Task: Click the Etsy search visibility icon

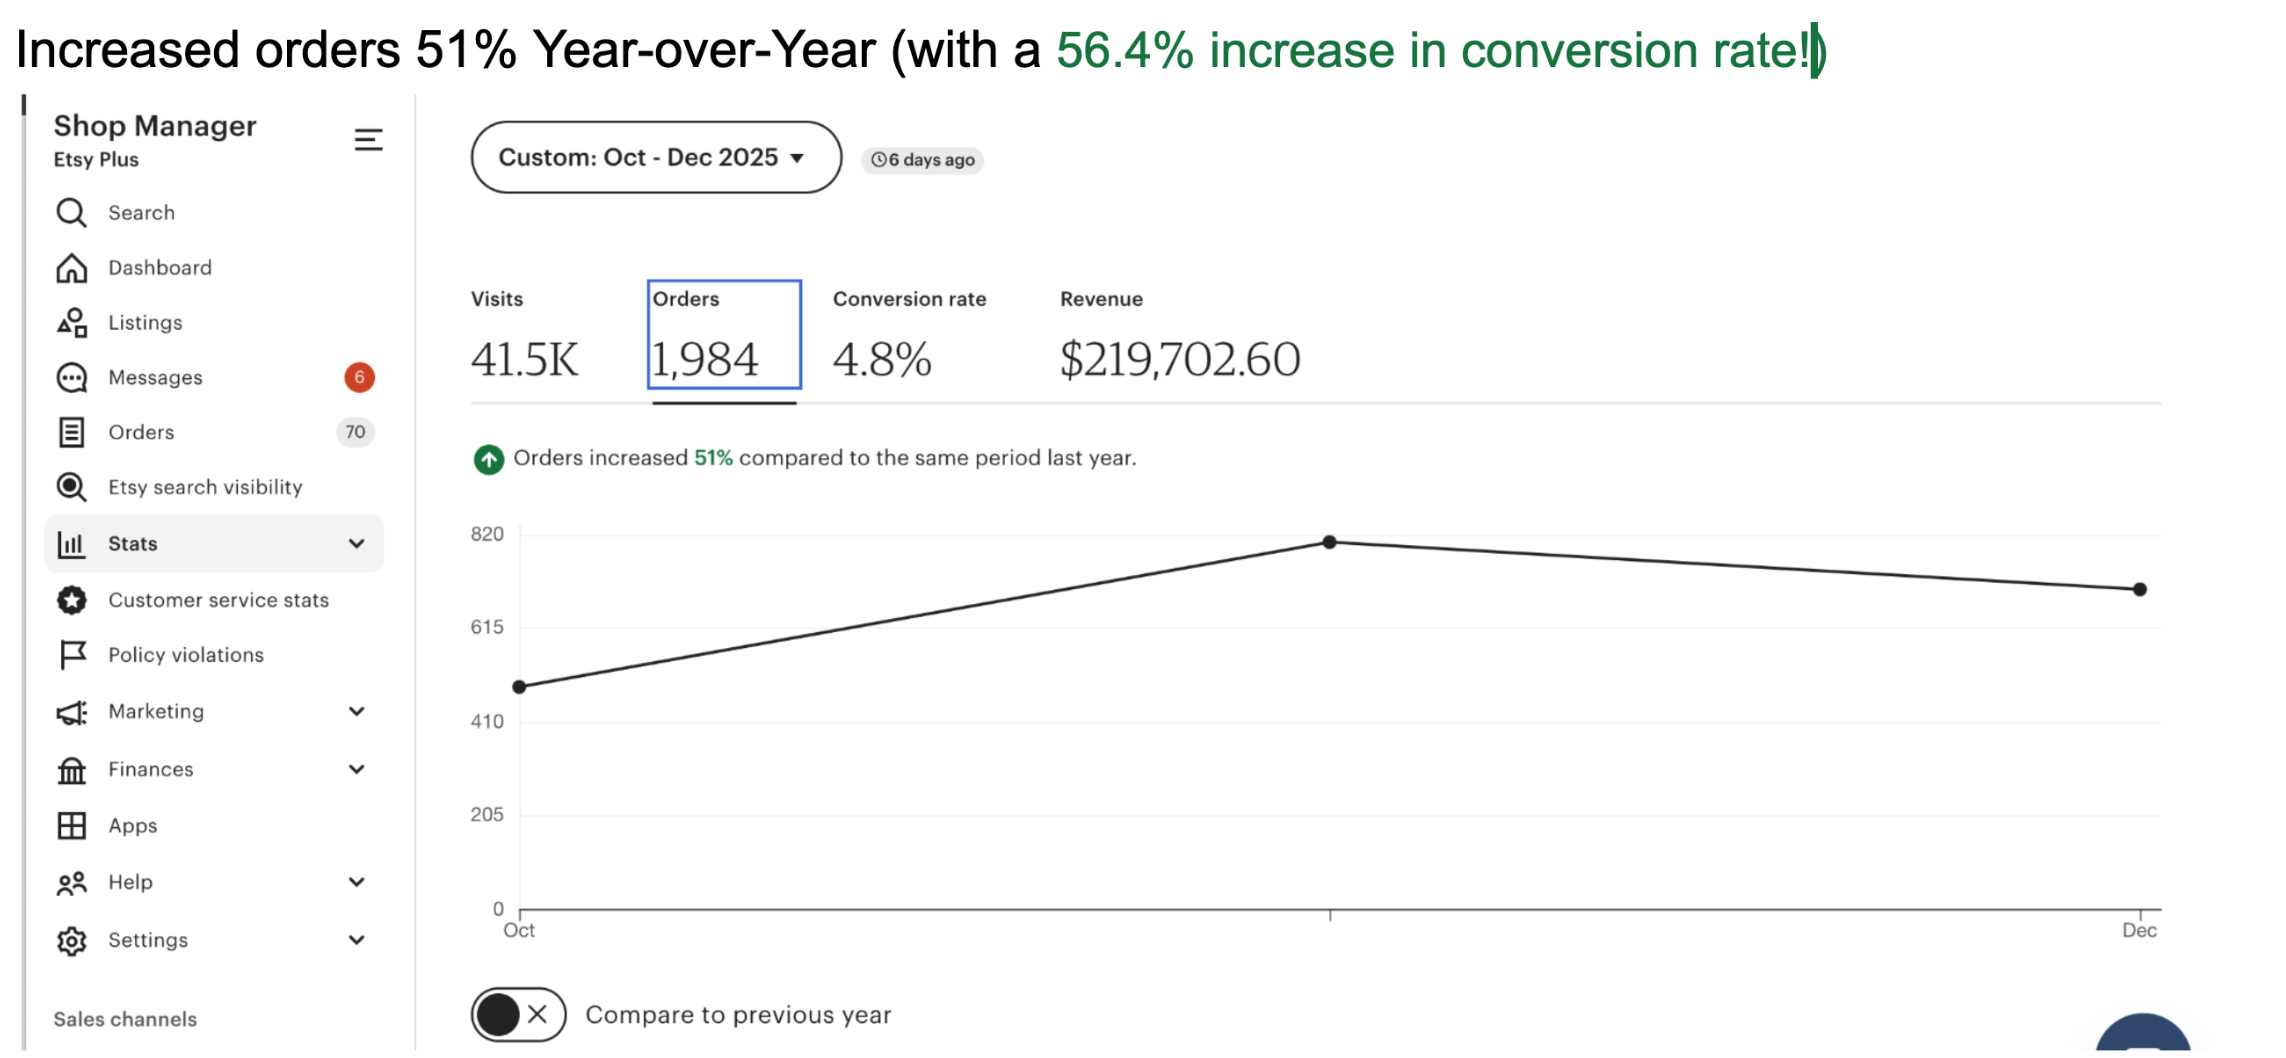Action: (x=71, y=487)
